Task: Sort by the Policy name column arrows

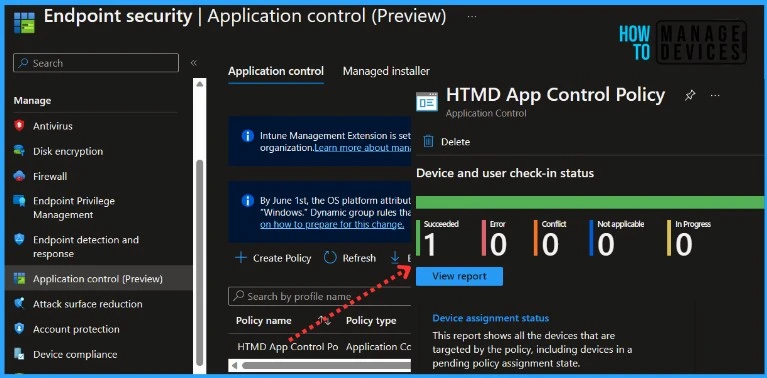Action: [324, 320]
